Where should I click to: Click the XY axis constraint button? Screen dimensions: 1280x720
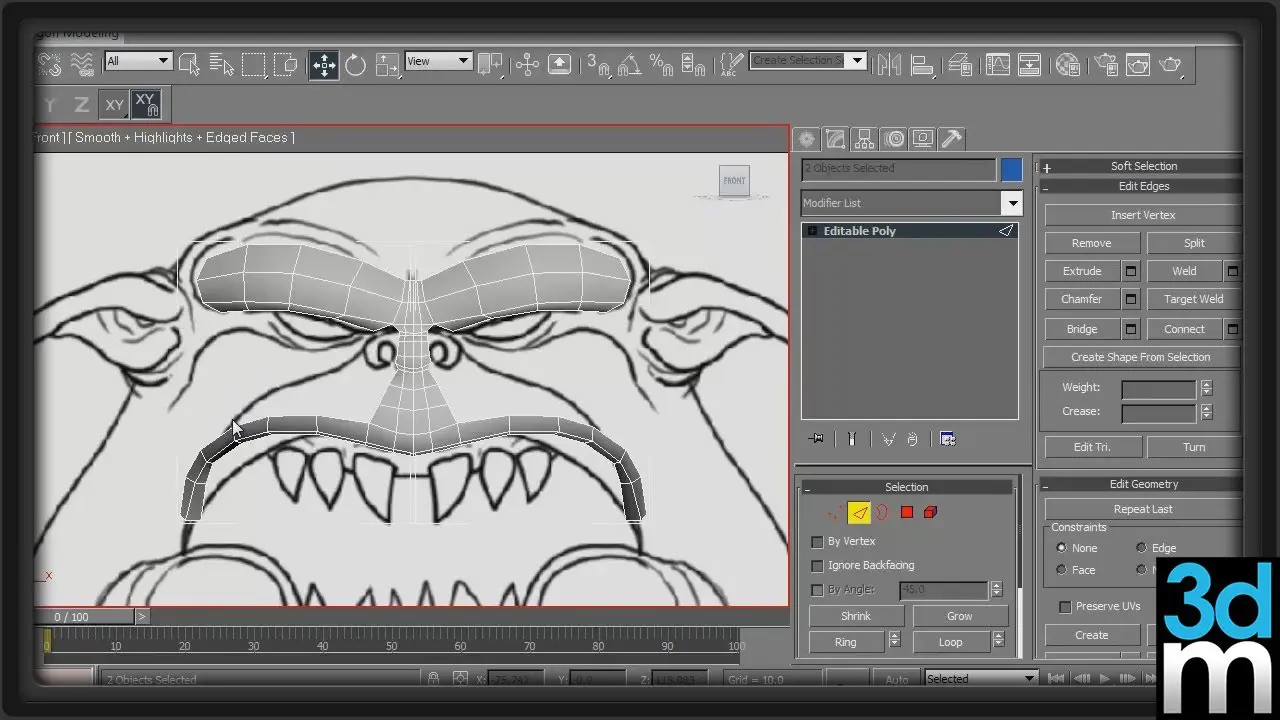tap(115, 104)
